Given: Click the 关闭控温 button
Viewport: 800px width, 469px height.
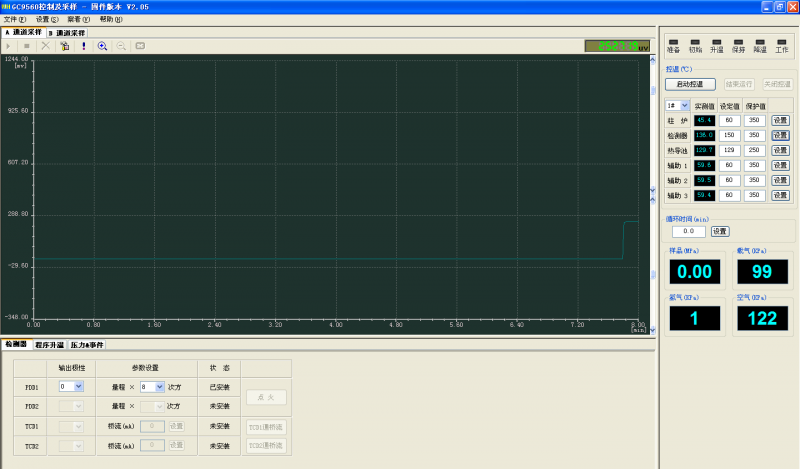Looking at the screenshot, I should (777, 84).
